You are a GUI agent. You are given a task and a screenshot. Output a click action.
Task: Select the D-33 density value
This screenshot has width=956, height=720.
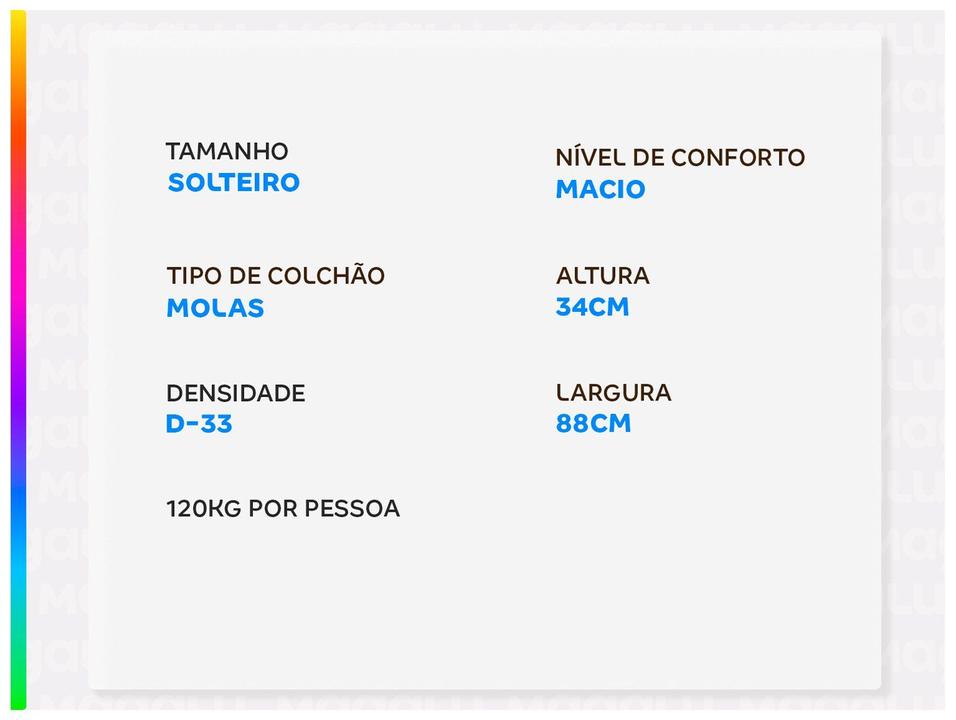(x=199, y=424)
